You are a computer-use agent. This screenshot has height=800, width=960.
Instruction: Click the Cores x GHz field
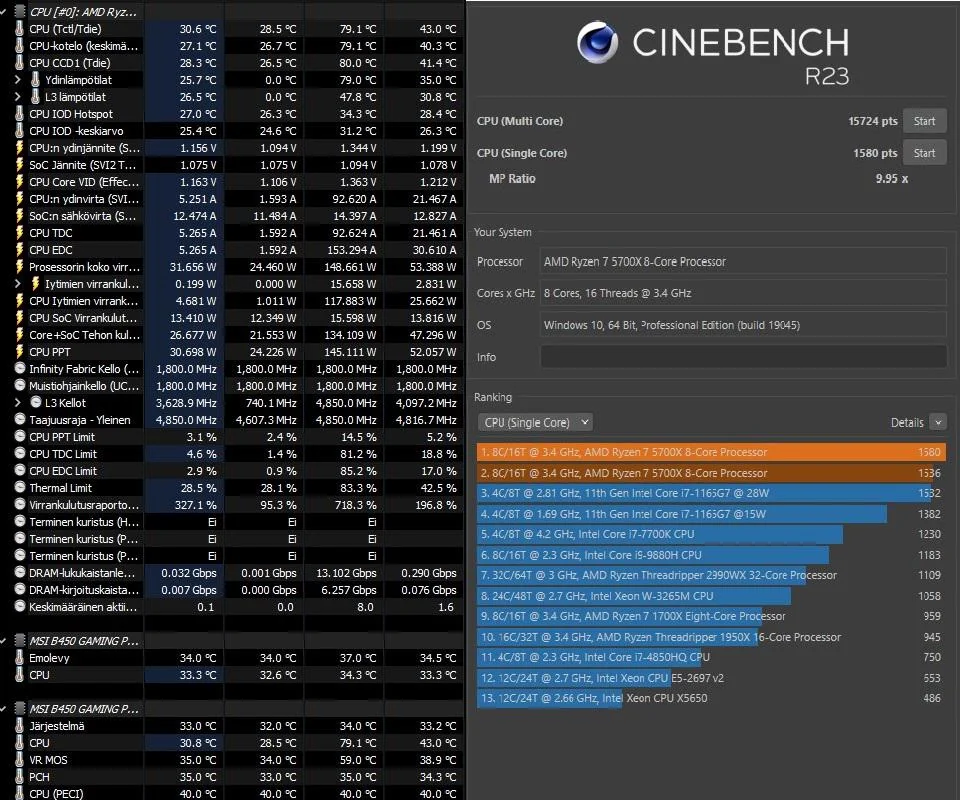point(743,293)
